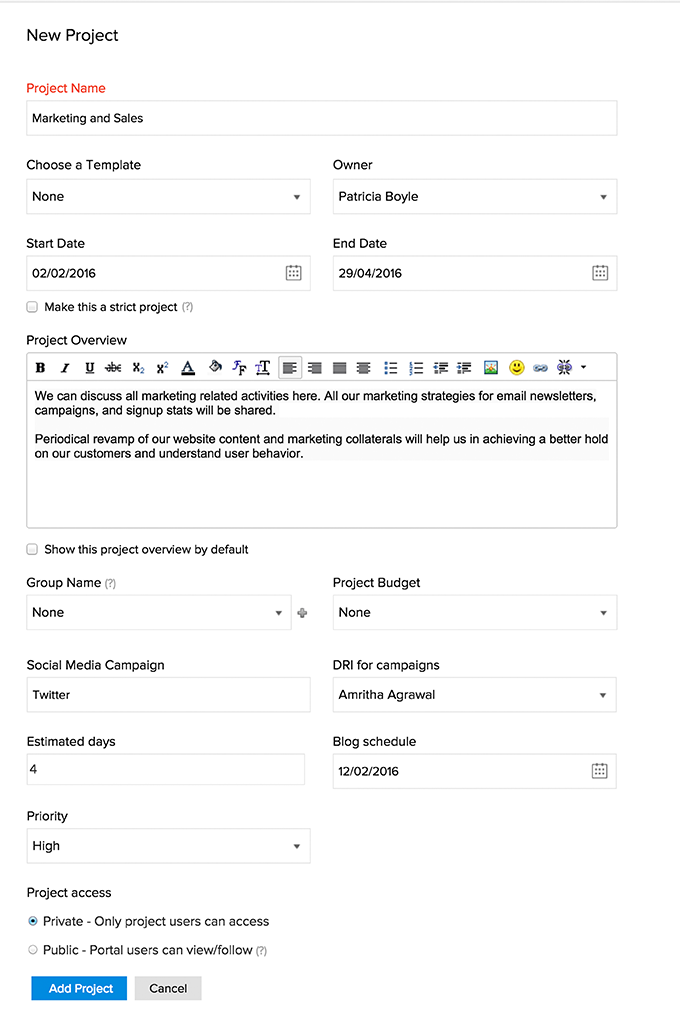
Task: Open the smiley emoticon picker
Action: (x=516, y=368)
